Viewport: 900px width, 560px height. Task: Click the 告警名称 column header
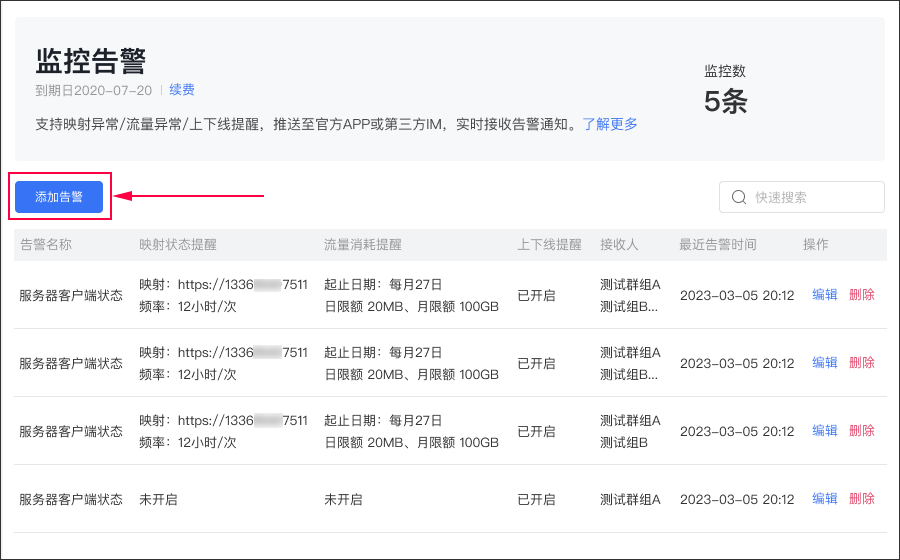(x=46, y=244)
